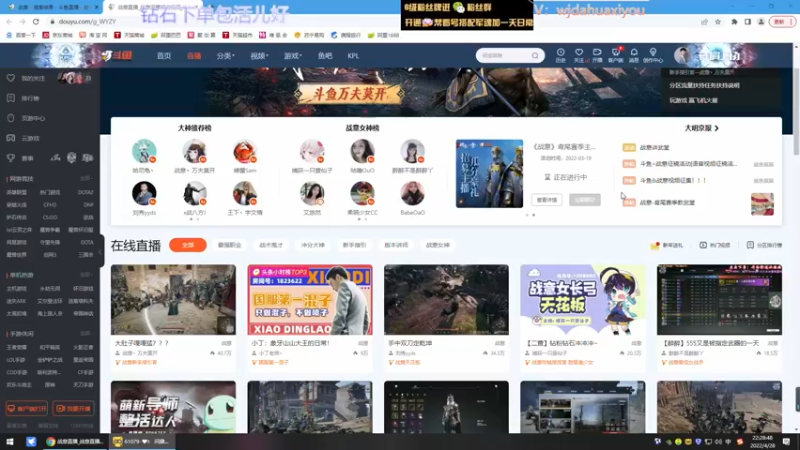Open streamer 战意丶万夫莫开 avatar
The image size is (800, 450).
(x=194, y=151)
